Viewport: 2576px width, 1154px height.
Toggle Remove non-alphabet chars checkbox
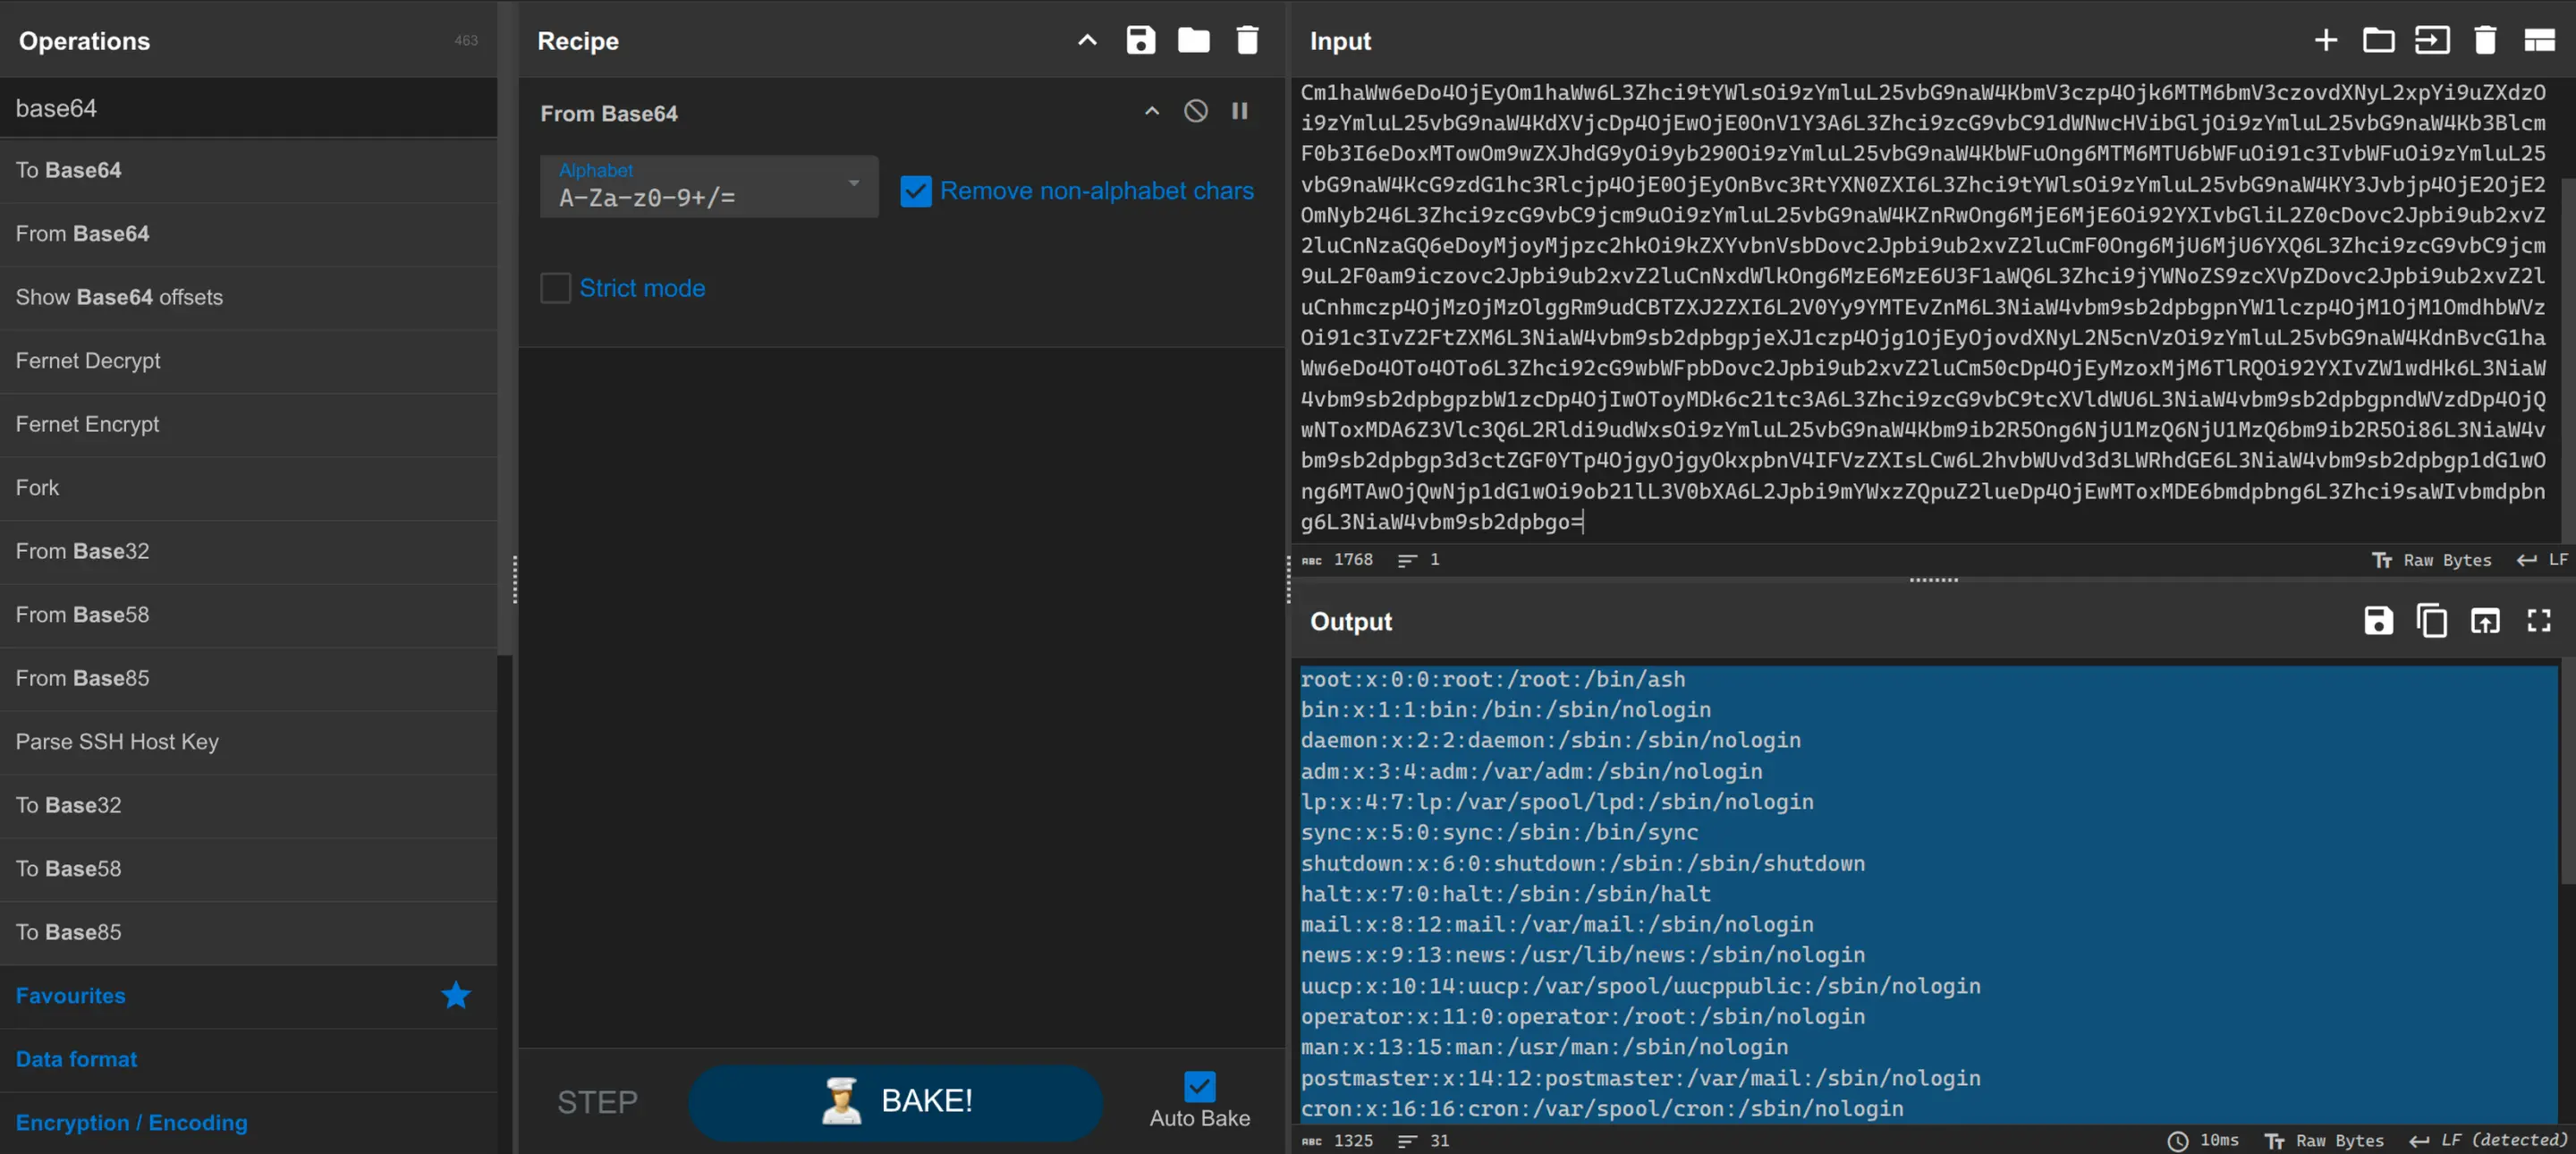coord(915,191)
